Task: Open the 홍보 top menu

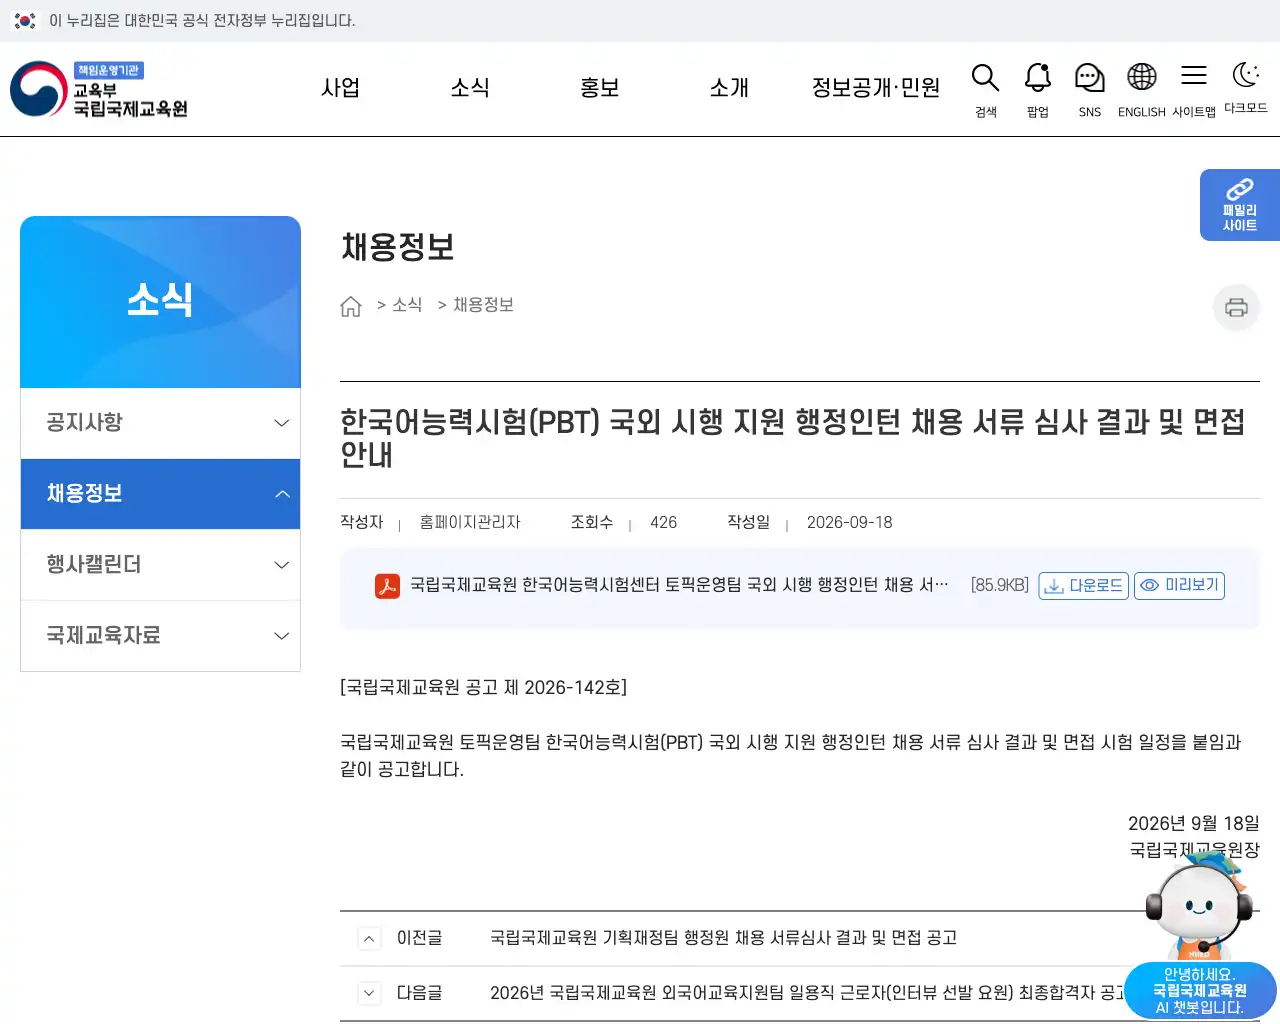Action: [600, 88]
